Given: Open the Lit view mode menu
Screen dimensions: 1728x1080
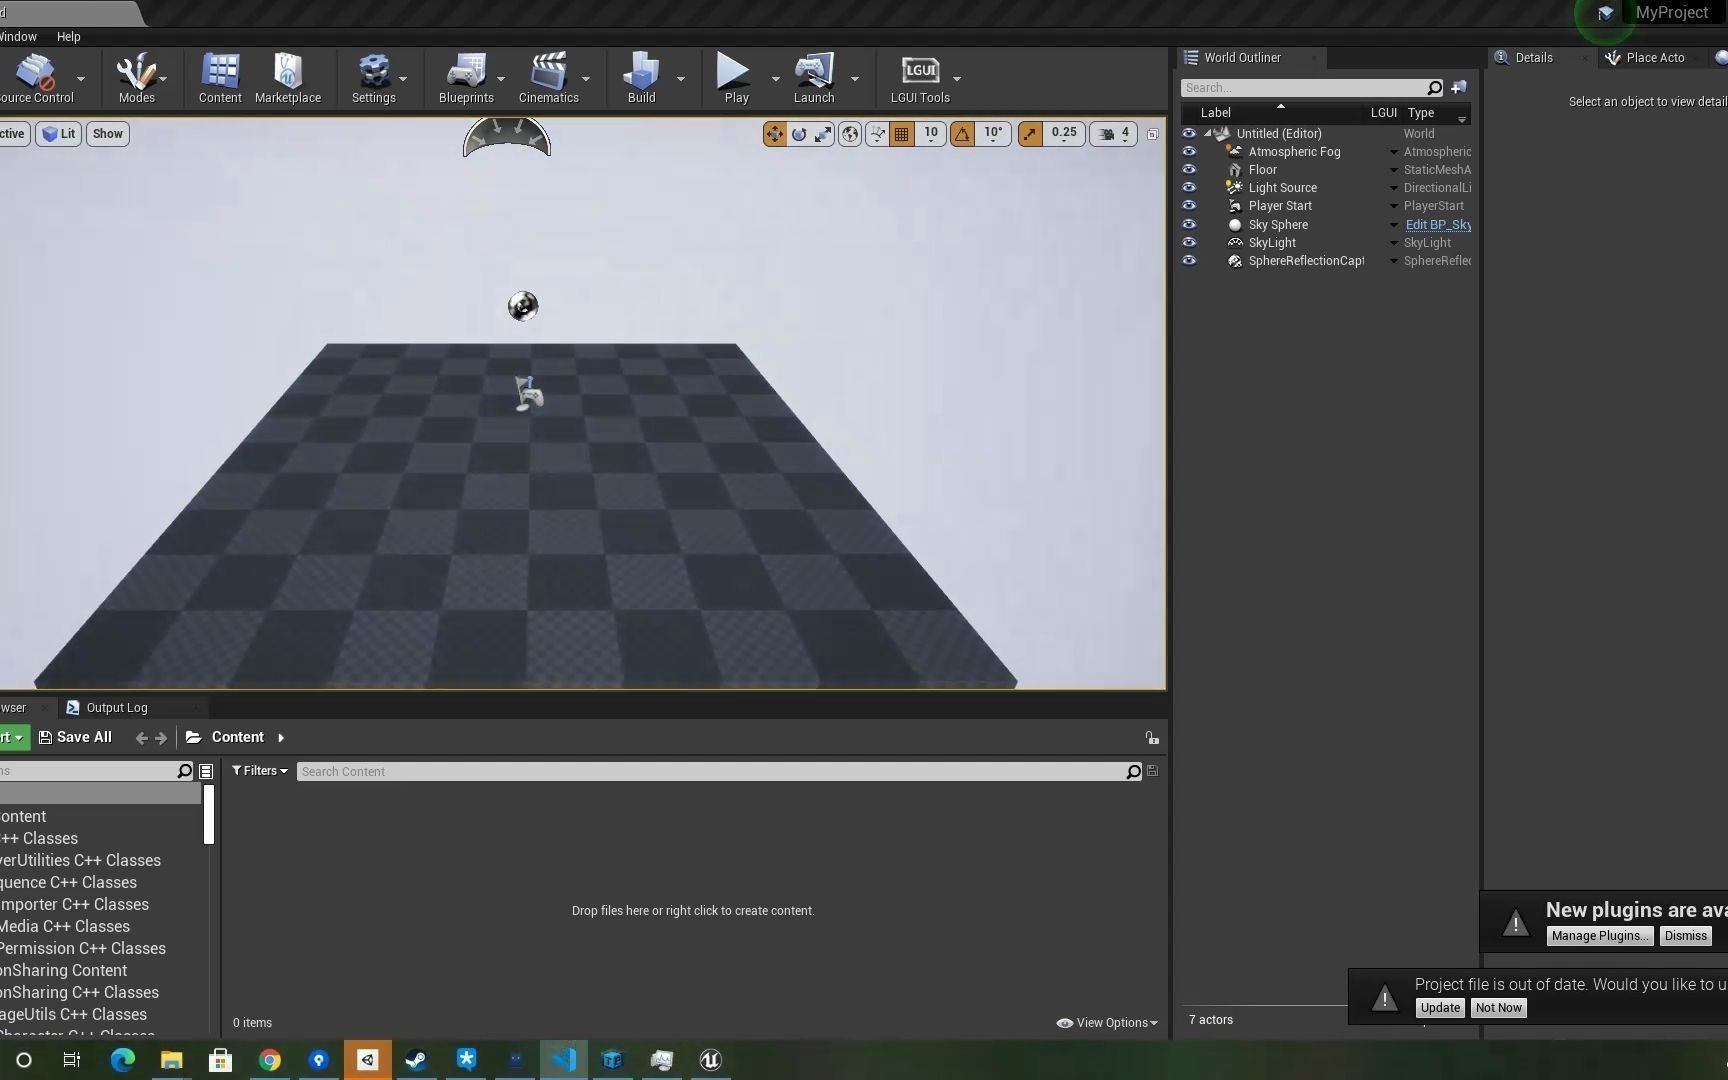Looking at the screenshot, I should coord(59,134).
